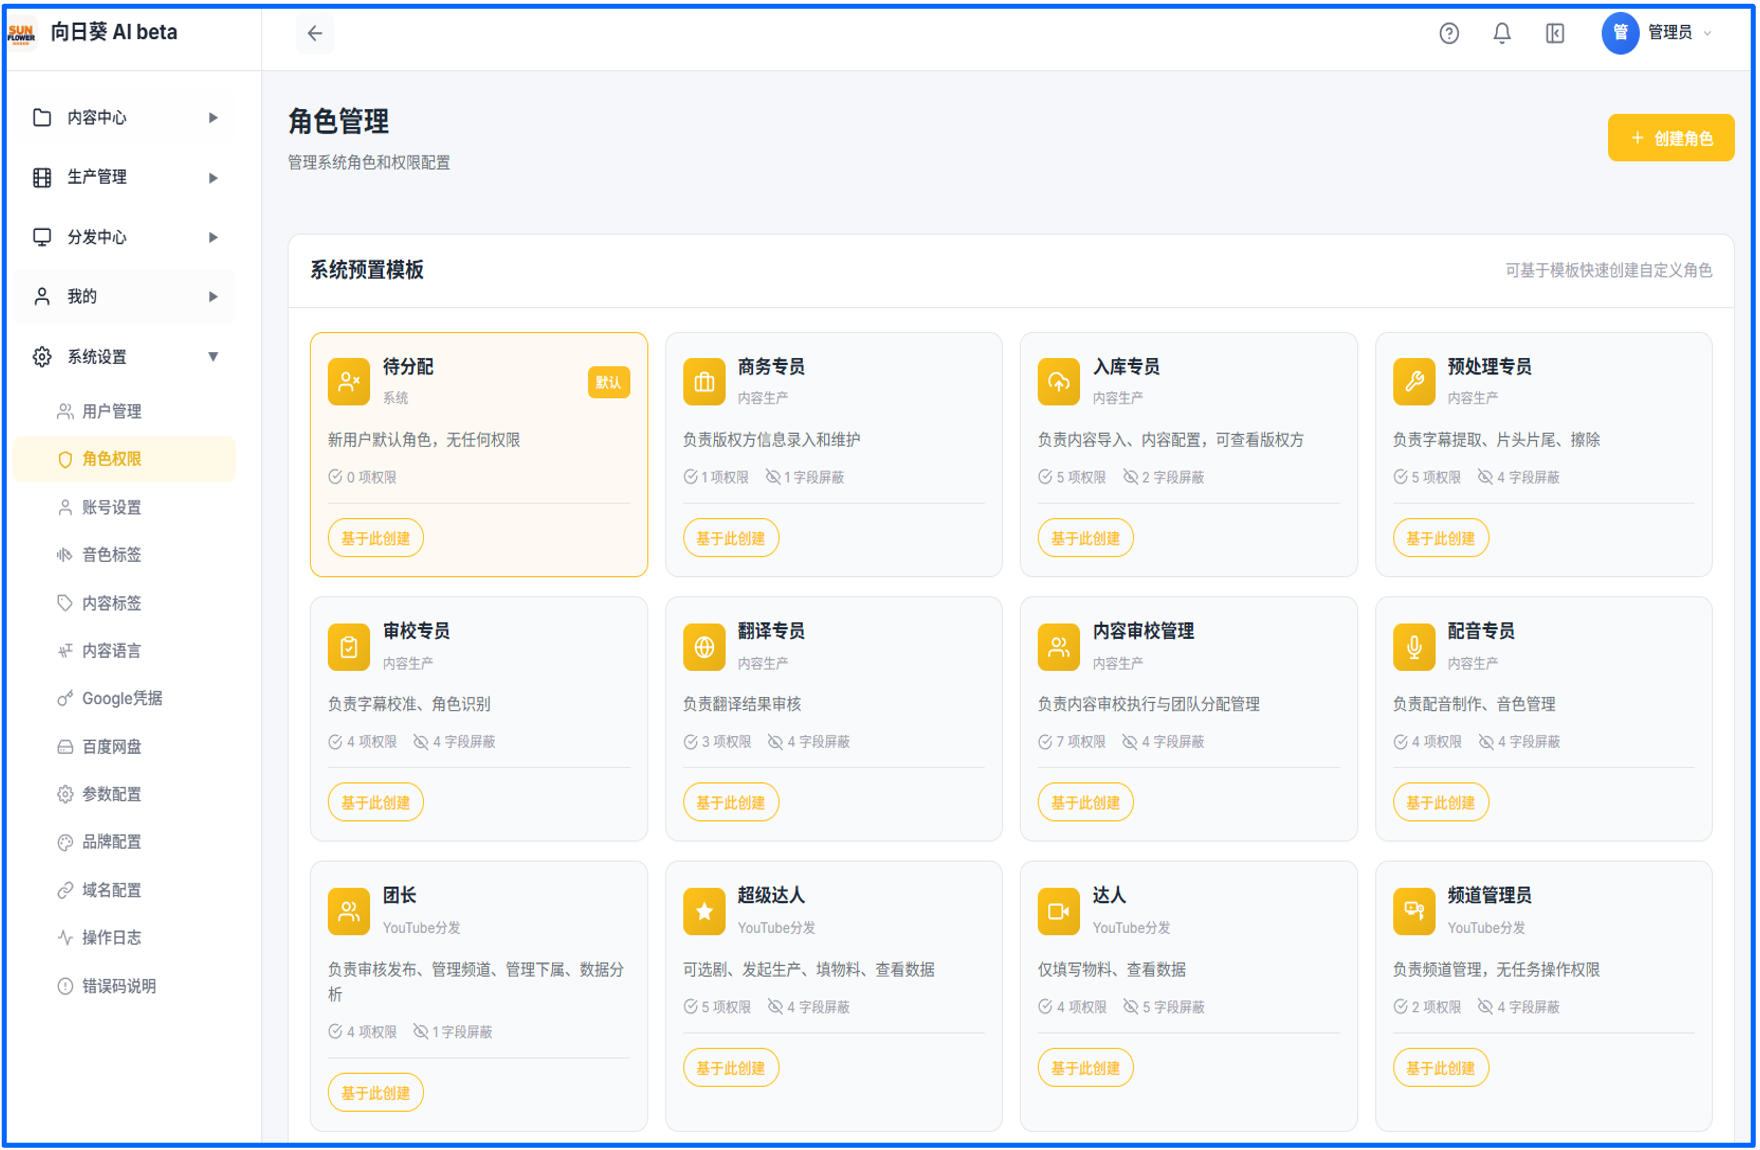Image resolution: width=1760 pixels, height=1150 pixels.
Task: Click 基于此创建 on 翻译专员 card
Action: pyautogui.click(x=730, y=802)
